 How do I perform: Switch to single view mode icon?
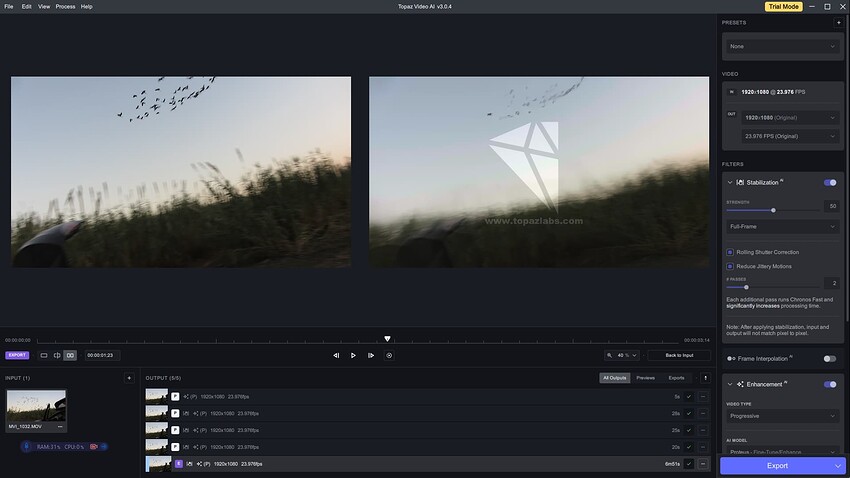(44, 355)
